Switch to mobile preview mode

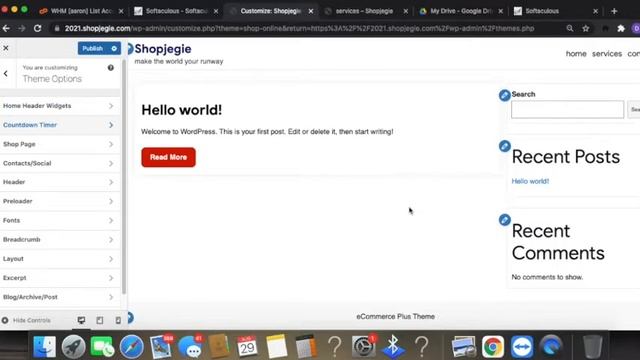point(118,320)
